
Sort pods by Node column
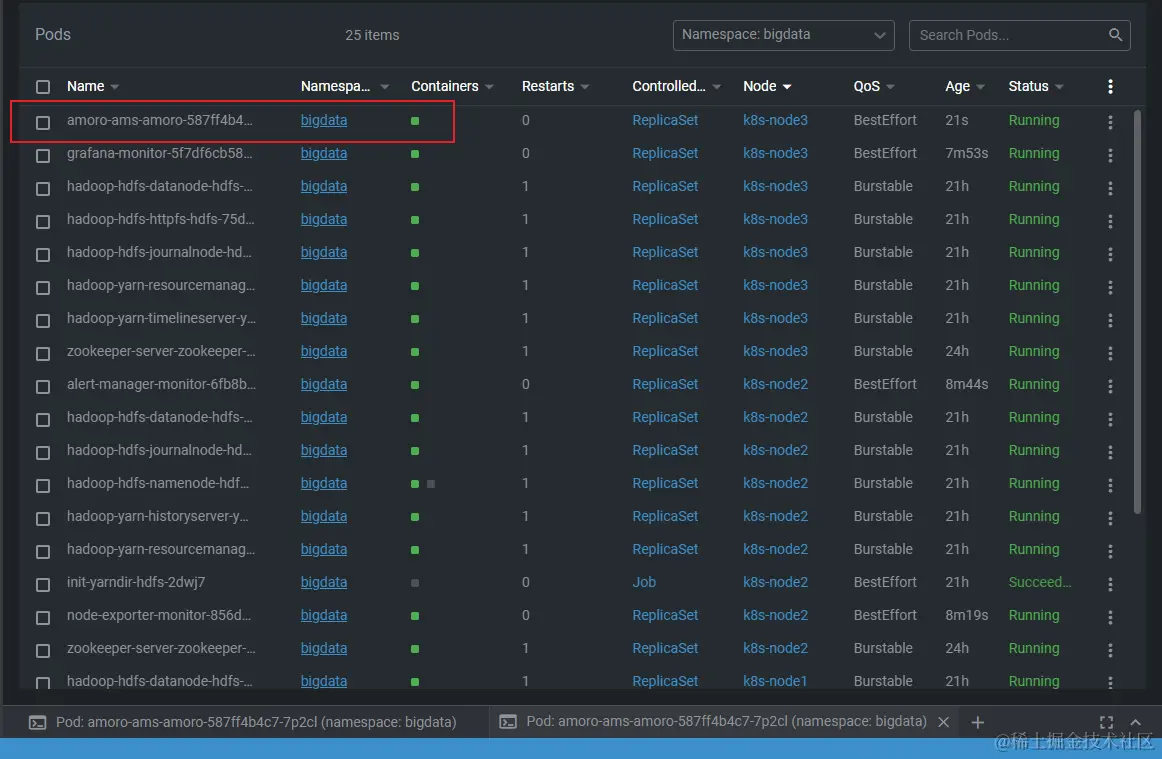pos(767,86)
